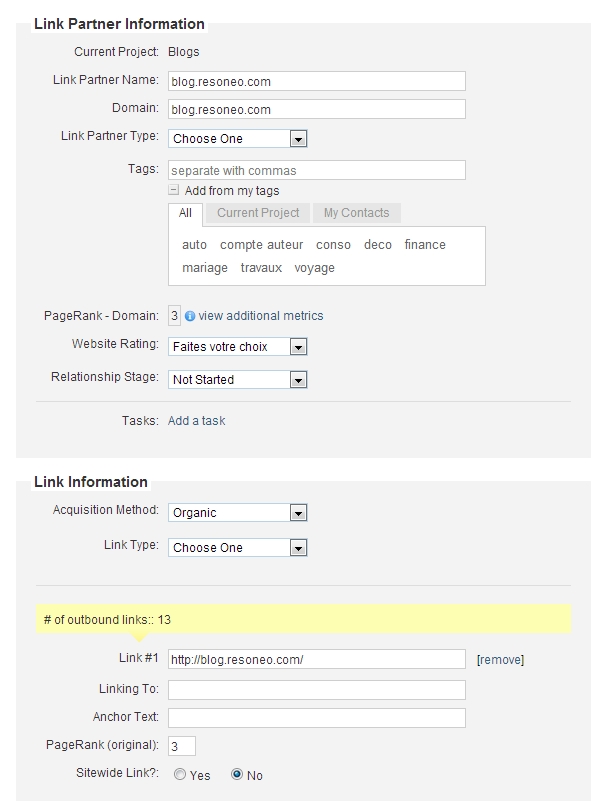Select Yes for Sitewide Link
Viewport: 604px width, 801px height.
click(x=180, y=774)
